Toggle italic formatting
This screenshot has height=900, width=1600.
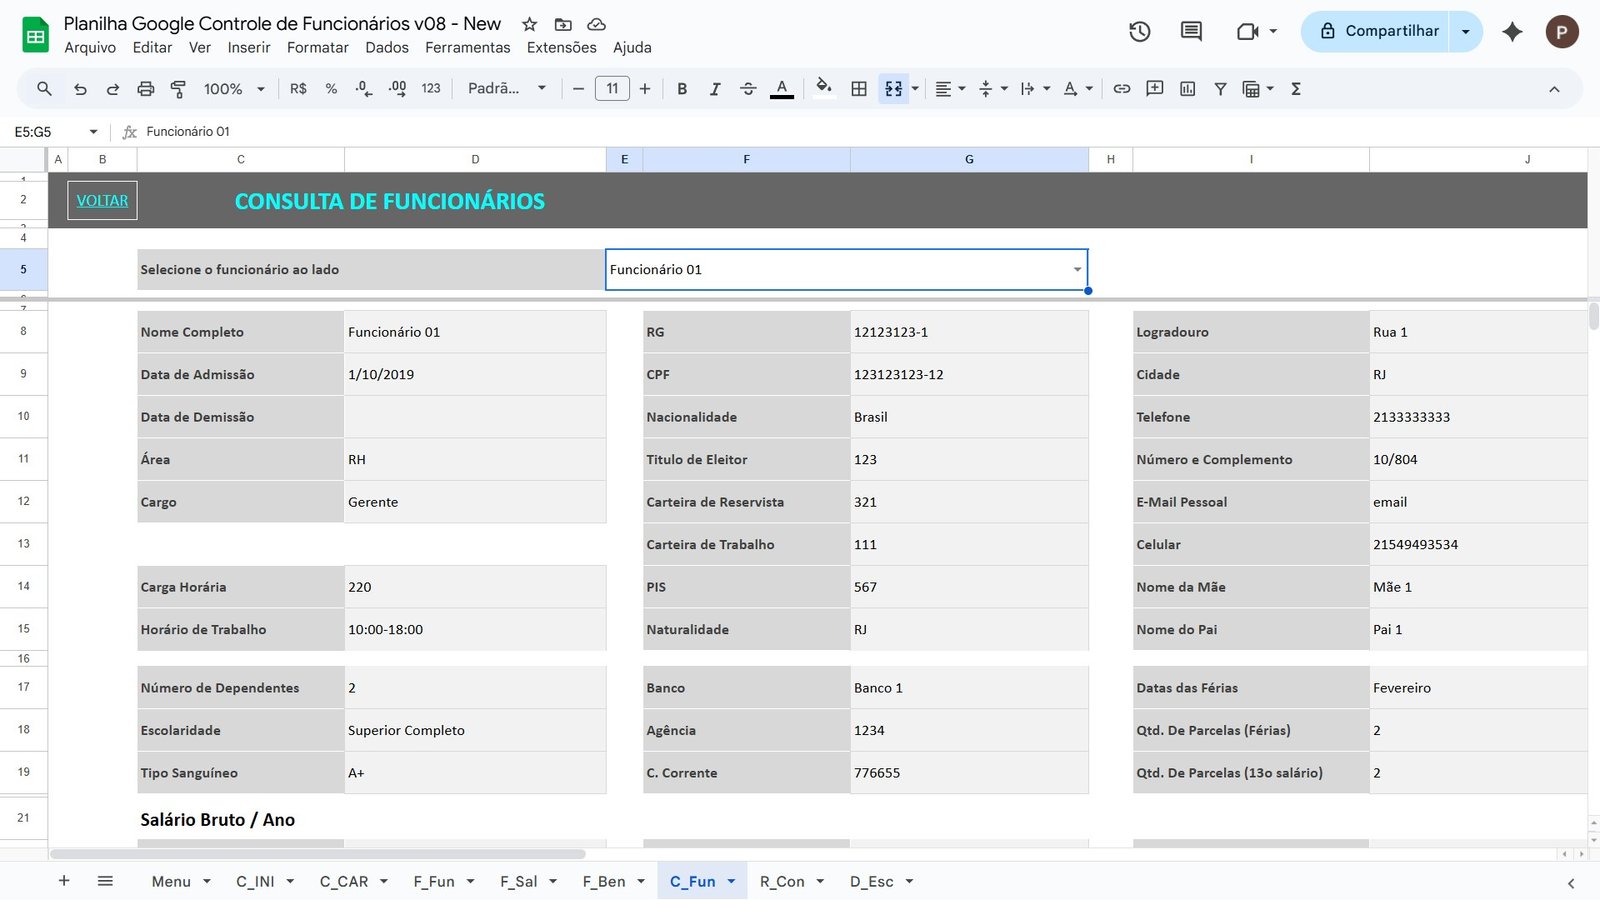(x=715, y=88)
